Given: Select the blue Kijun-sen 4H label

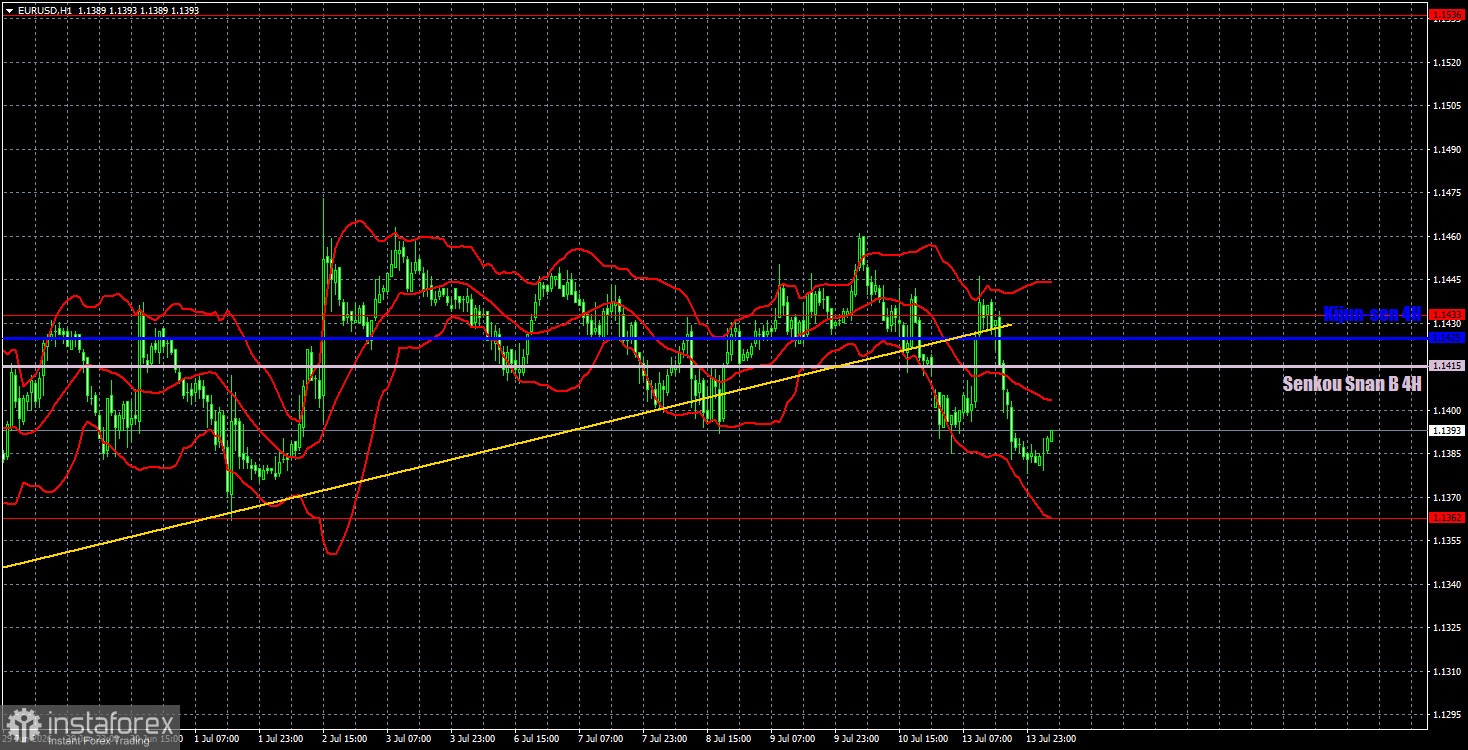Looking at the screenshot, I should point(1372,314).
